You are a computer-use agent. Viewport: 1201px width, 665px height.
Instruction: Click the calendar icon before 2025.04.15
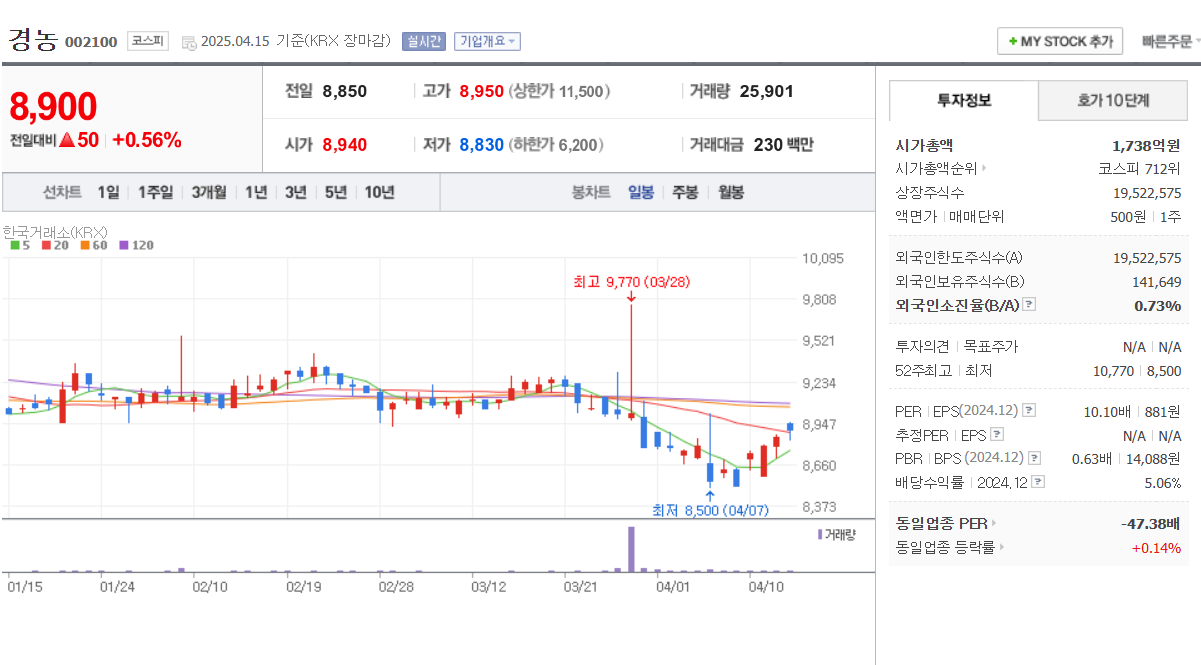188,42
